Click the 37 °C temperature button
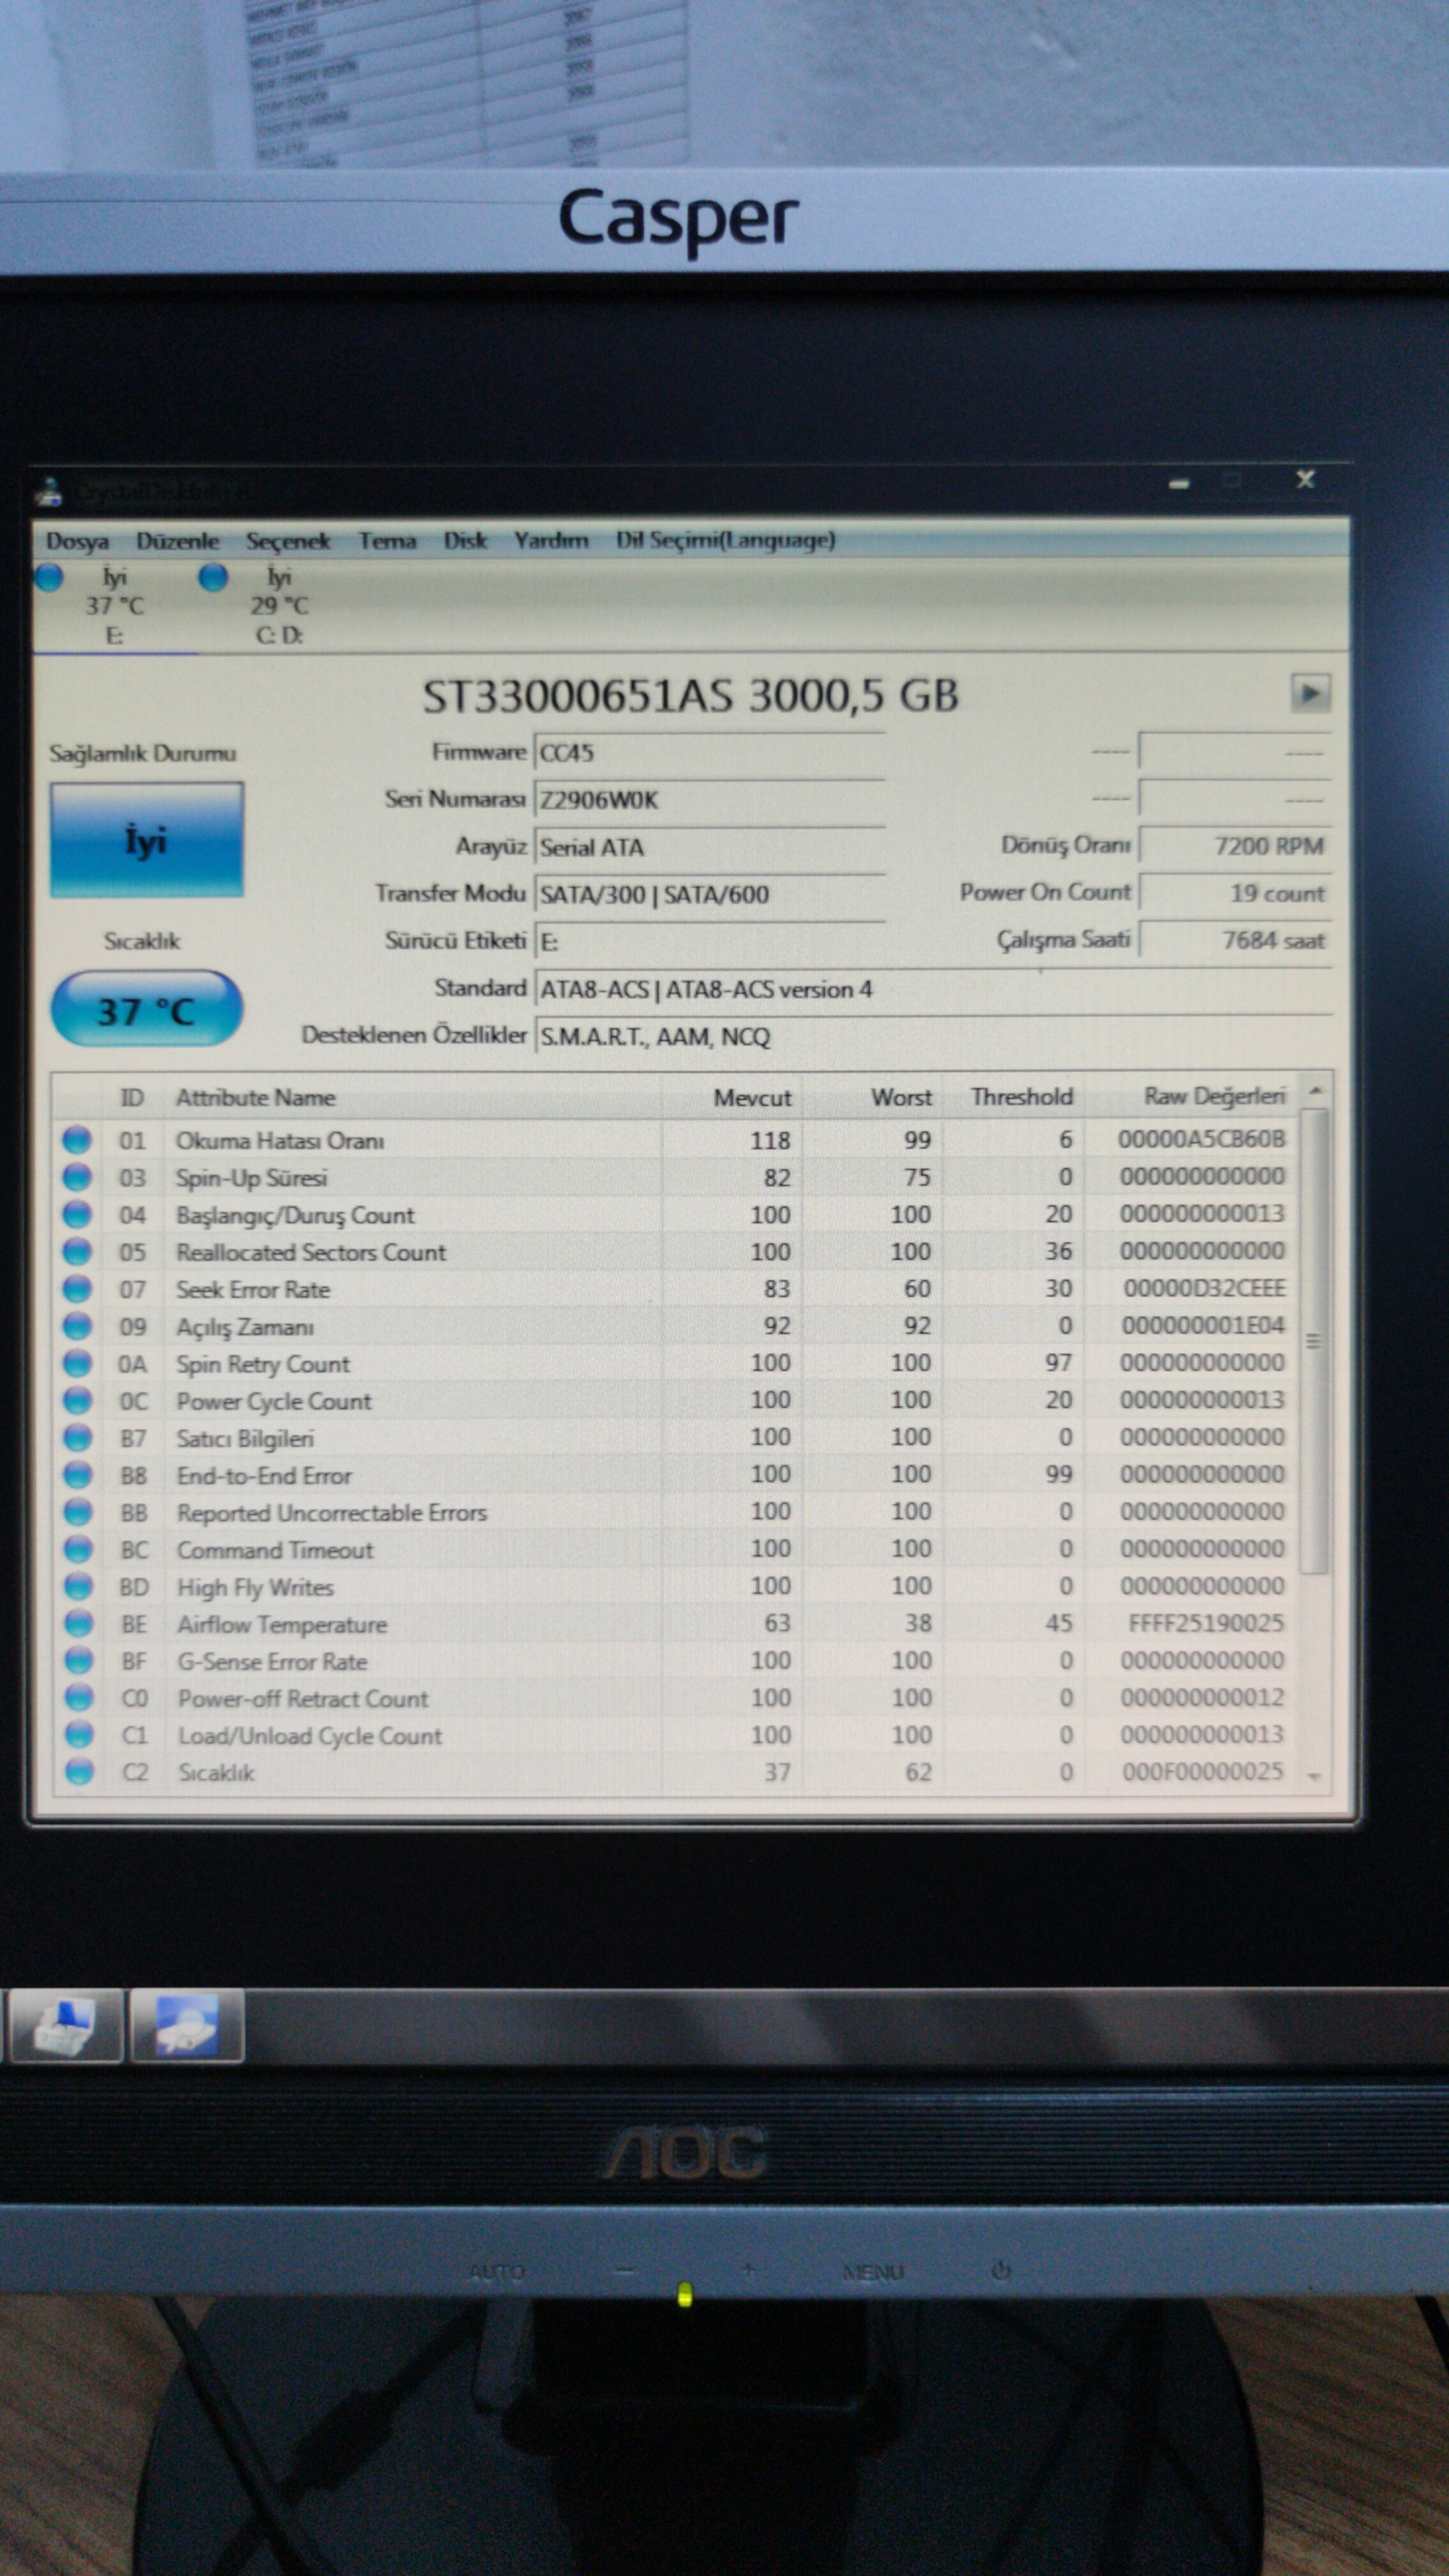This screenshot has width=1449, height=2576. pos(146,1010)
